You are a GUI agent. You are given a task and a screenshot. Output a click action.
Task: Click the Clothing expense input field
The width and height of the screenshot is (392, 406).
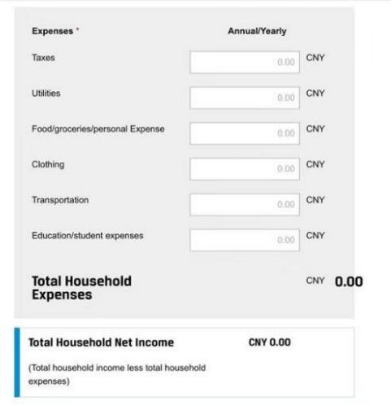click(x=245, y=169)
